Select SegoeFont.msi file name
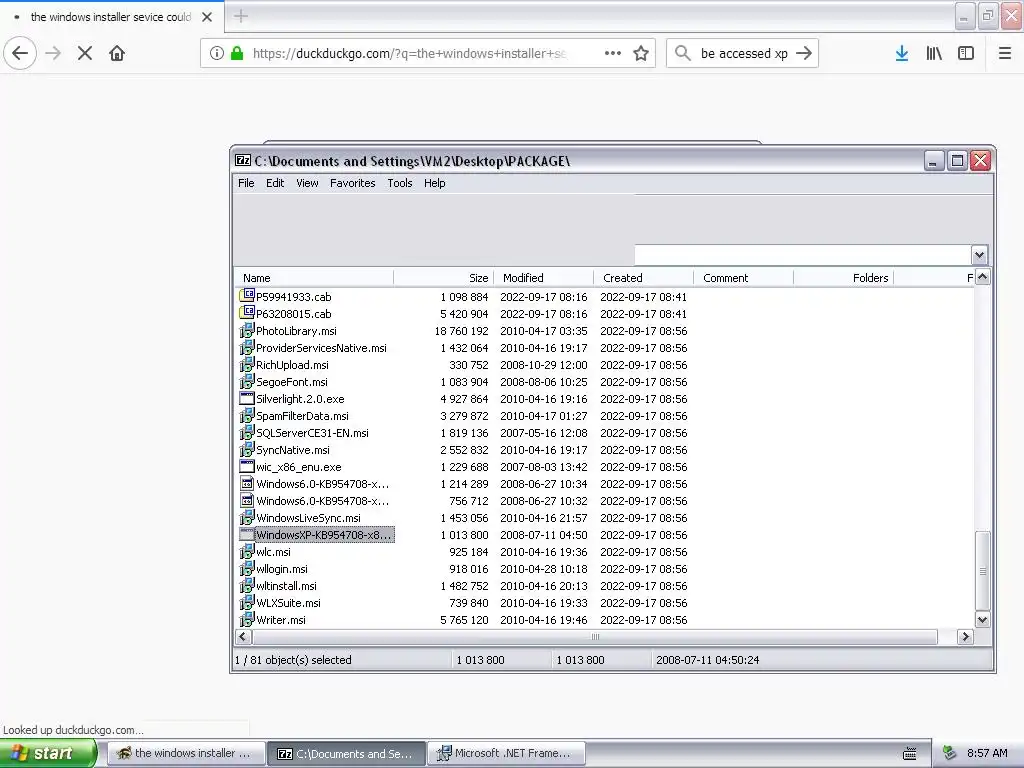This screenshot has height=768, width=1024. [x=291, y=381]
